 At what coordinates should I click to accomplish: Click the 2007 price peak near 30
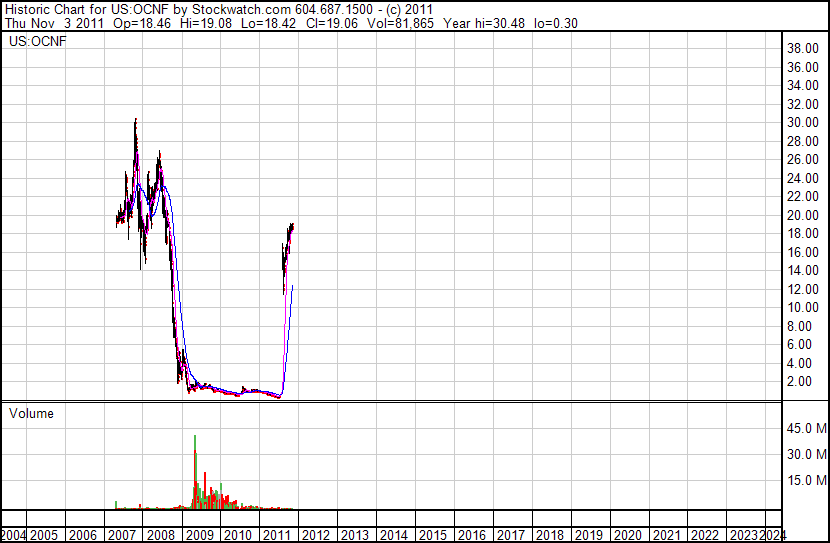135,122
